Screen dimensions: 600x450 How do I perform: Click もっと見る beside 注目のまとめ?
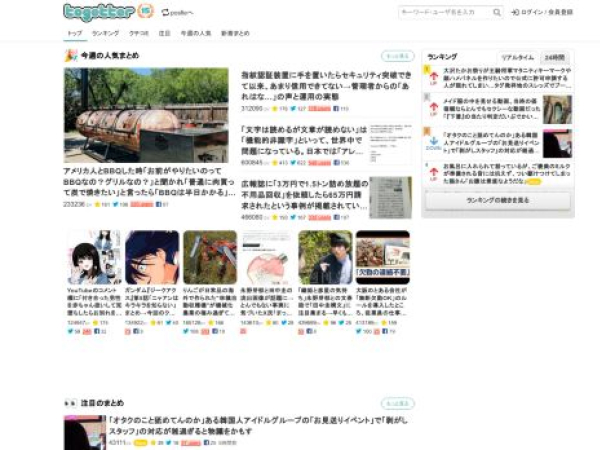[398, 403]
